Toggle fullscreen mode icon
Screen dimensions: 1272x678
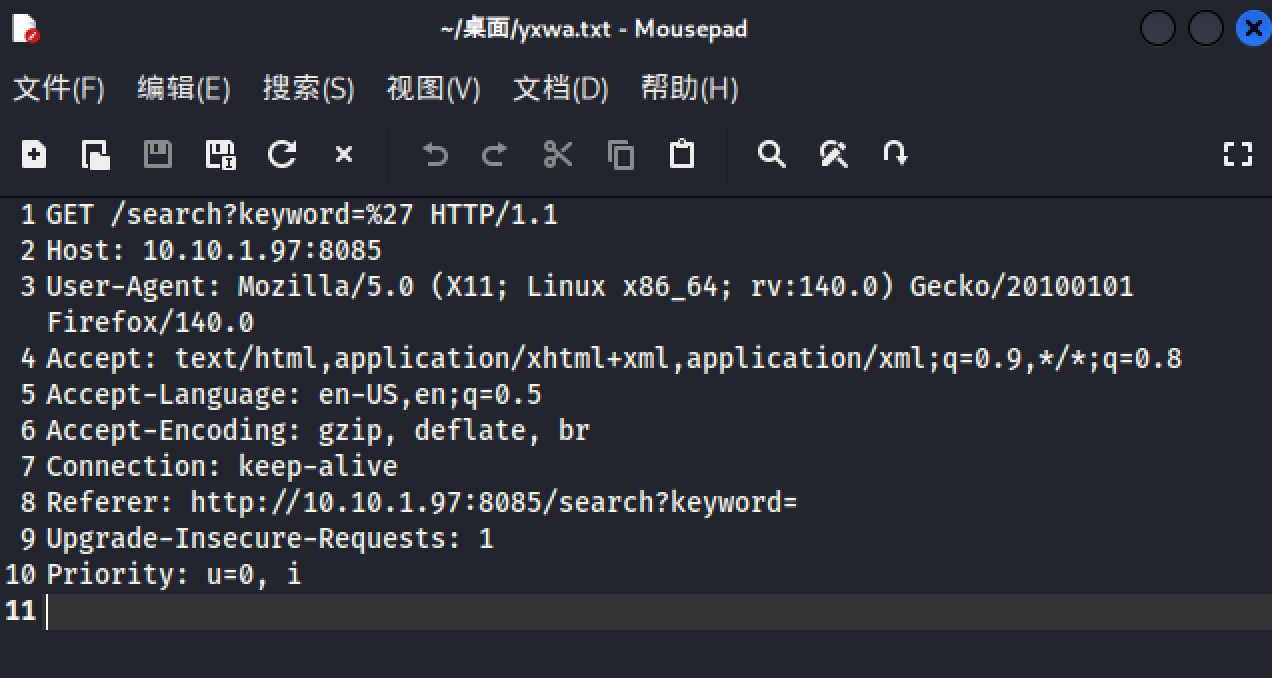tap(1238, 154)
